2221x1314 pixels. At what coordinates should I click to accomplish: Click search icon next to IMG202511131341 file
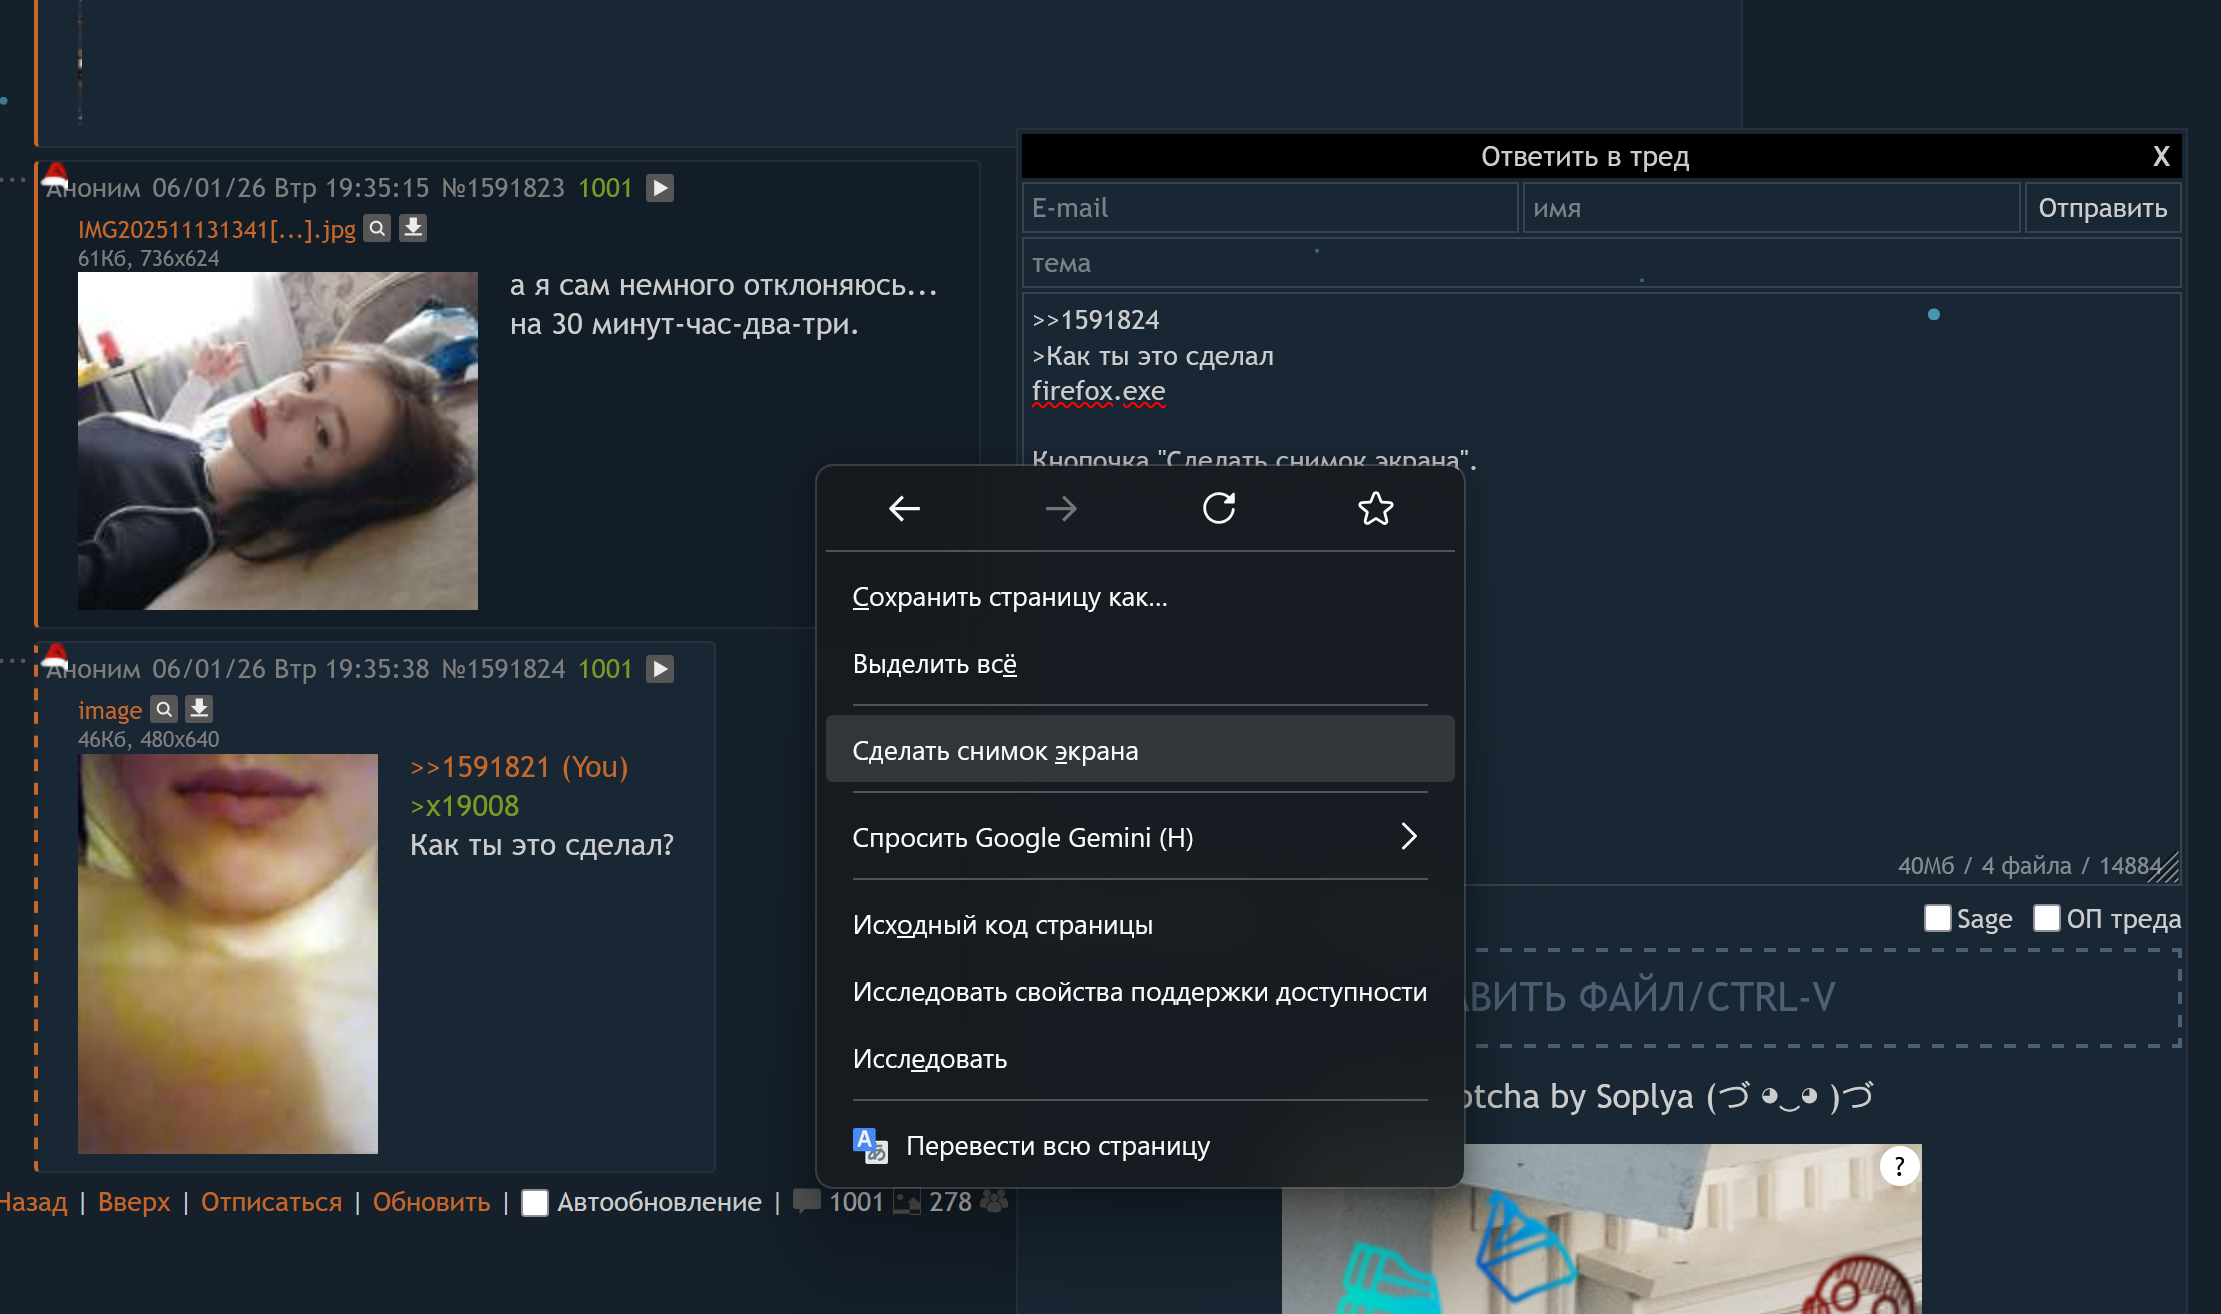(377, 229)
